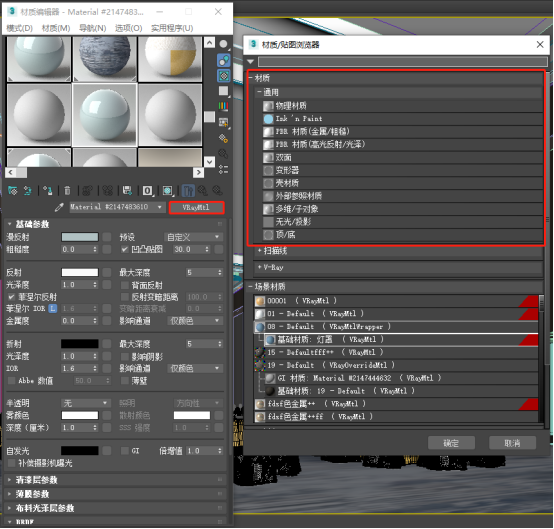This screenshot has height=529, width=554.
Task: Click Assign Material to Selection icon
Action: tap(48, 191)
